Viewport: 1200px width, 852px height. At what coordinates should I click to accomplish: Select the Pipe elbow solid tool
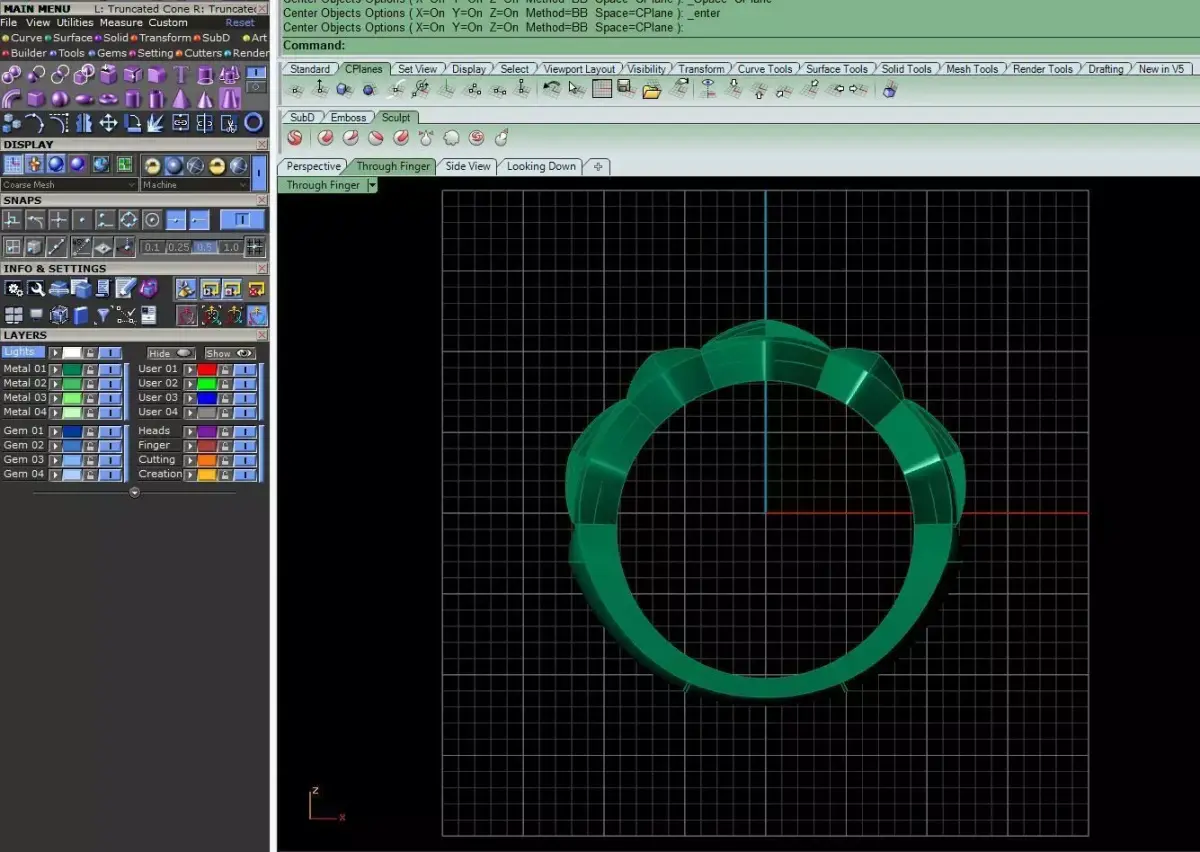click(11, 99)
